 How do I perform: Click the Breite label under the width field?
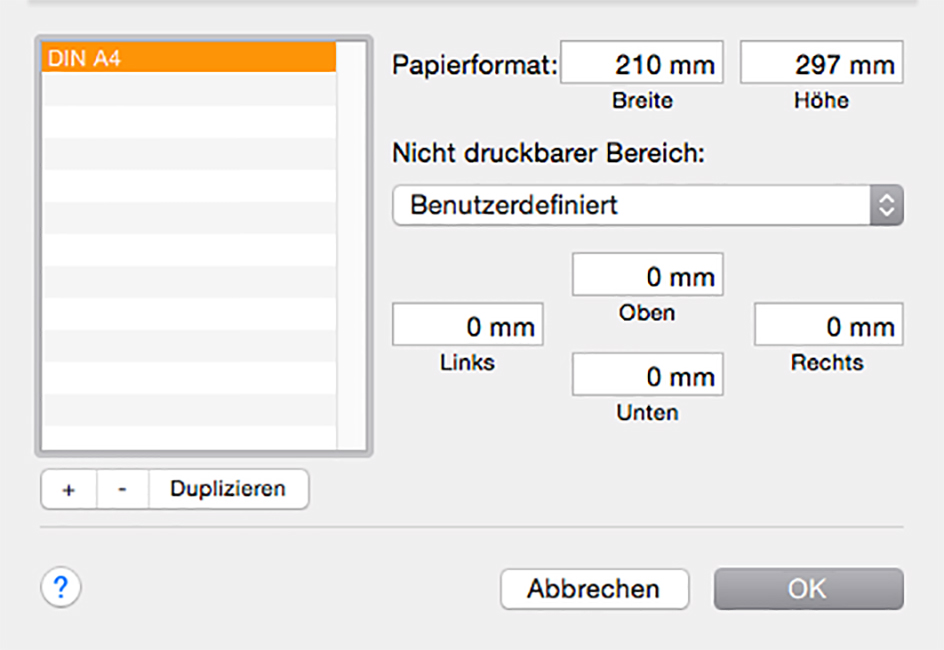point(642,101)
